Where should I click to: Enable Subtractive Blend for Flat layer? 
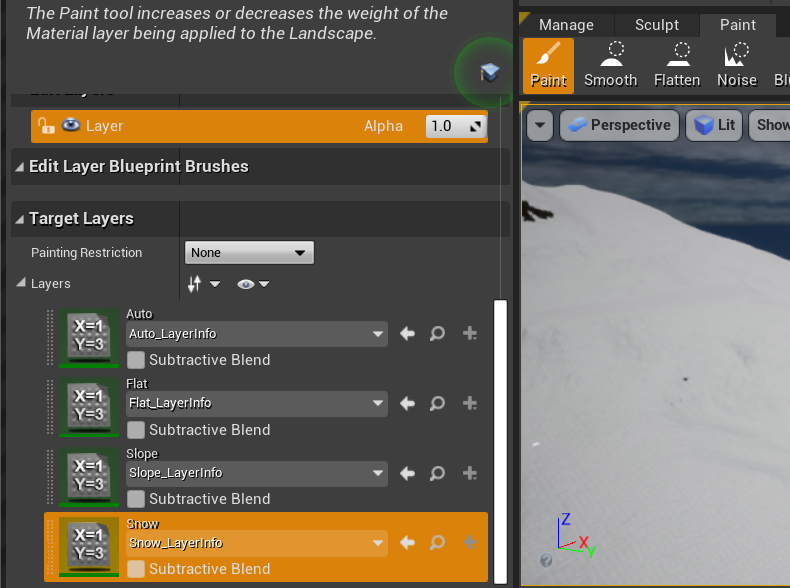tap(136, 430)
